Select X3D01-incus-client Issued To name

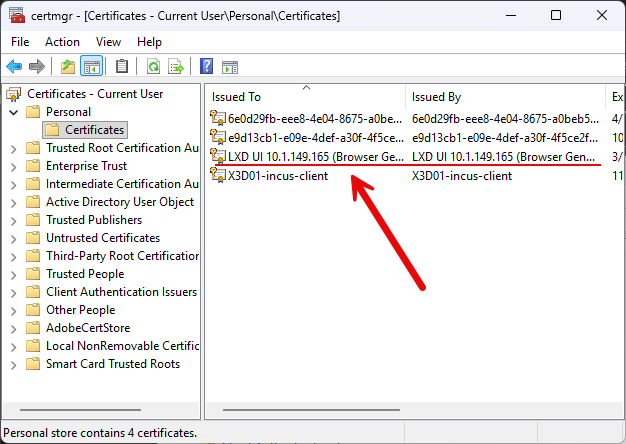coord(278,176)
